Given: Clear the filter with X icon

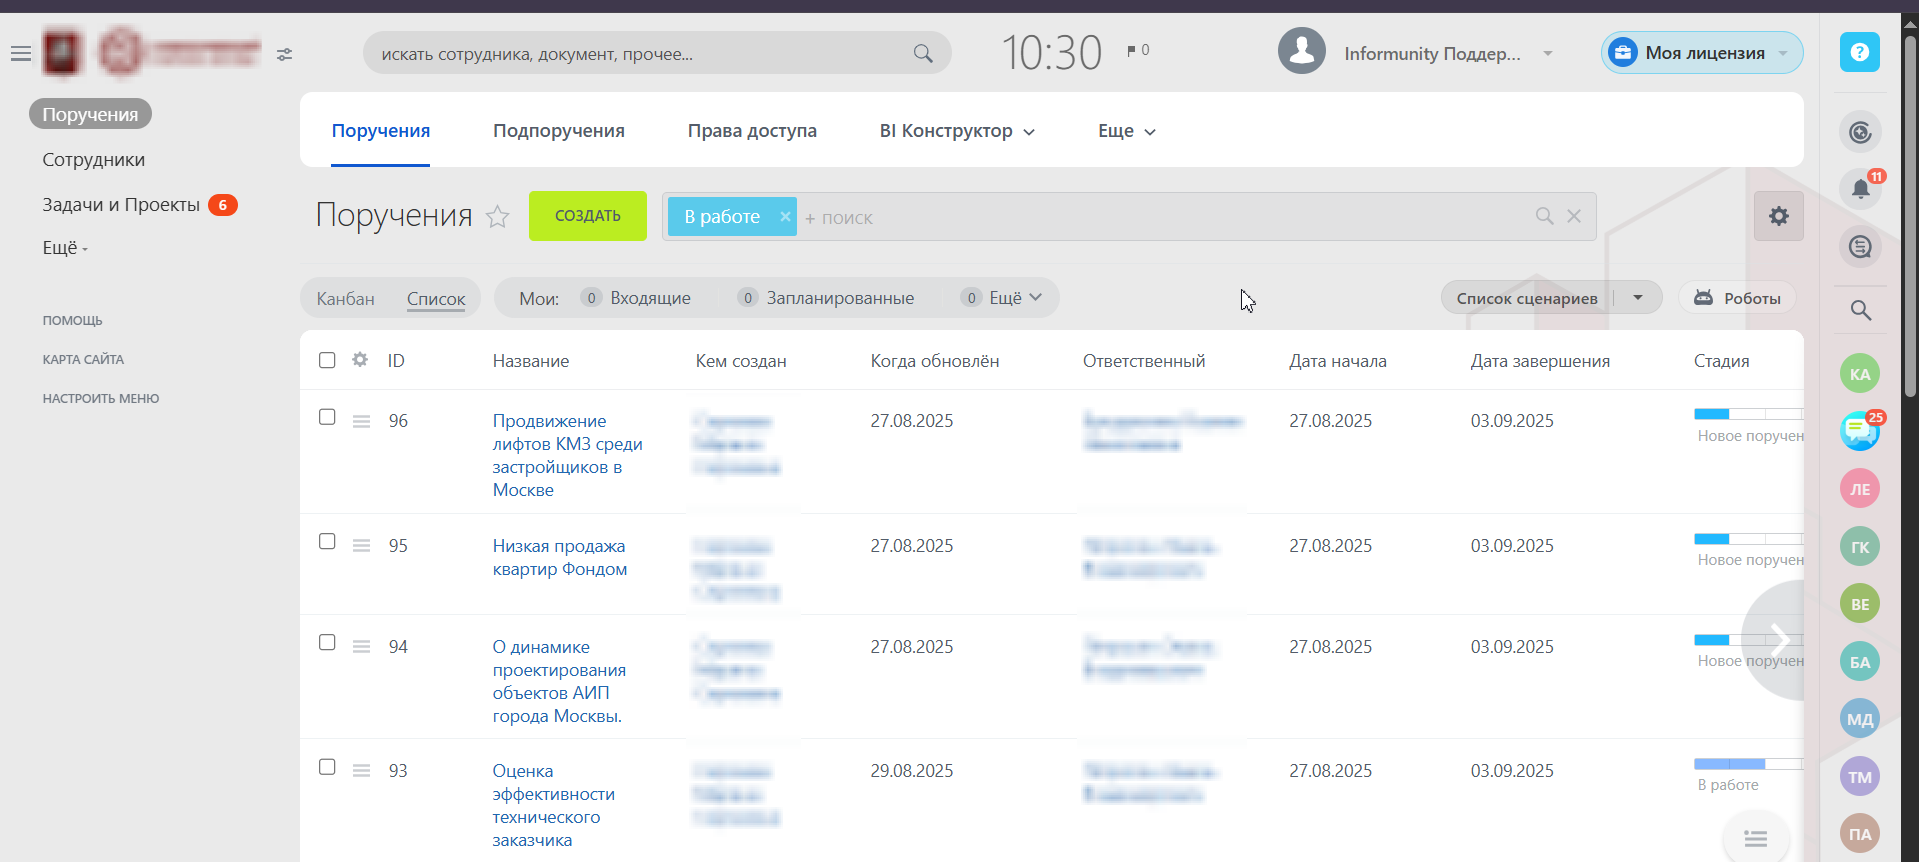Looking at the screenshot, I should pyautogui.click(x=1574, y=216).
